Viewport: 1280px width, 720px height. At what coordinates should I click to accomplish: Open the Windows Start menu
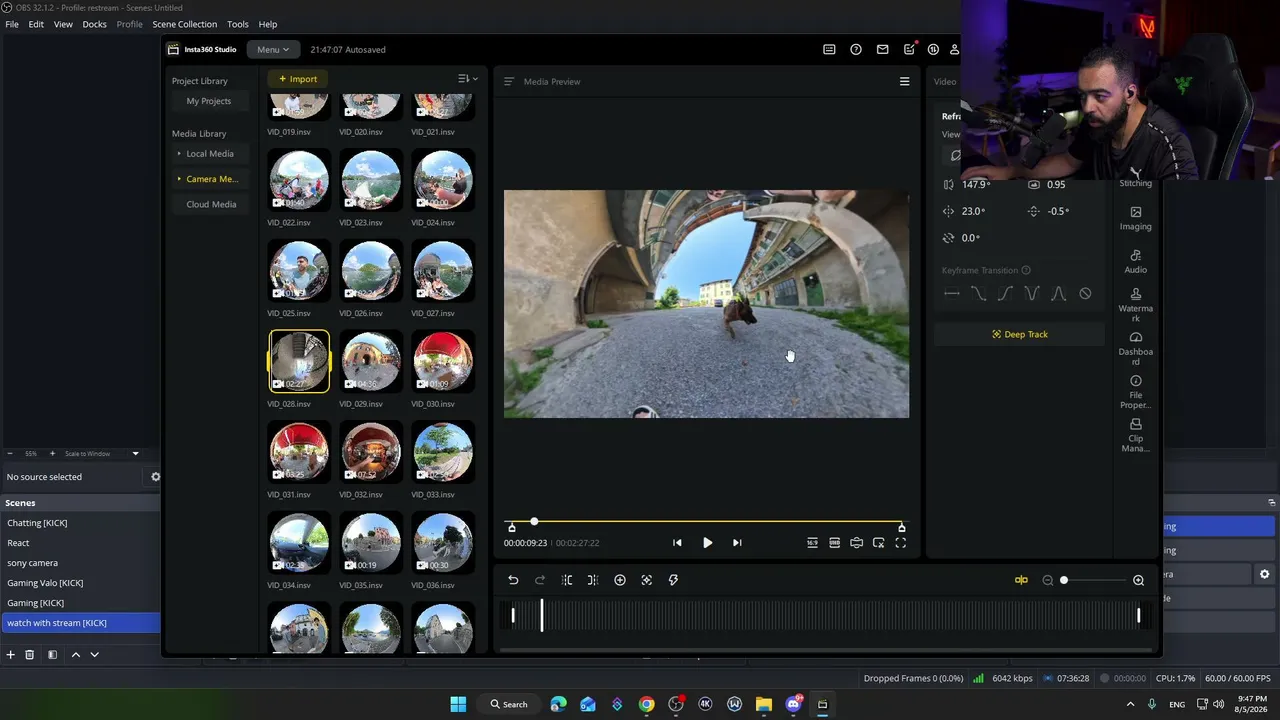click(x=458, y=704)
